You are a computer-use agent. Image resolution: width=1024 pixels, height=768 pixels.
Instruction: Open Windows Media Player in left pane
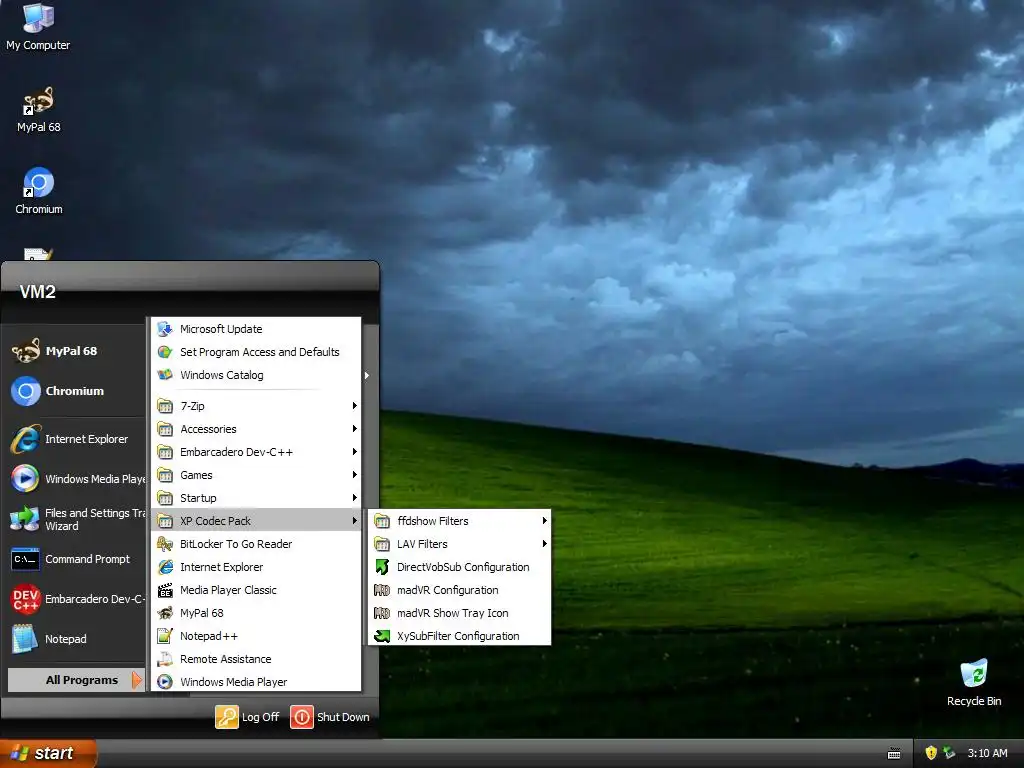pos(78,479)
